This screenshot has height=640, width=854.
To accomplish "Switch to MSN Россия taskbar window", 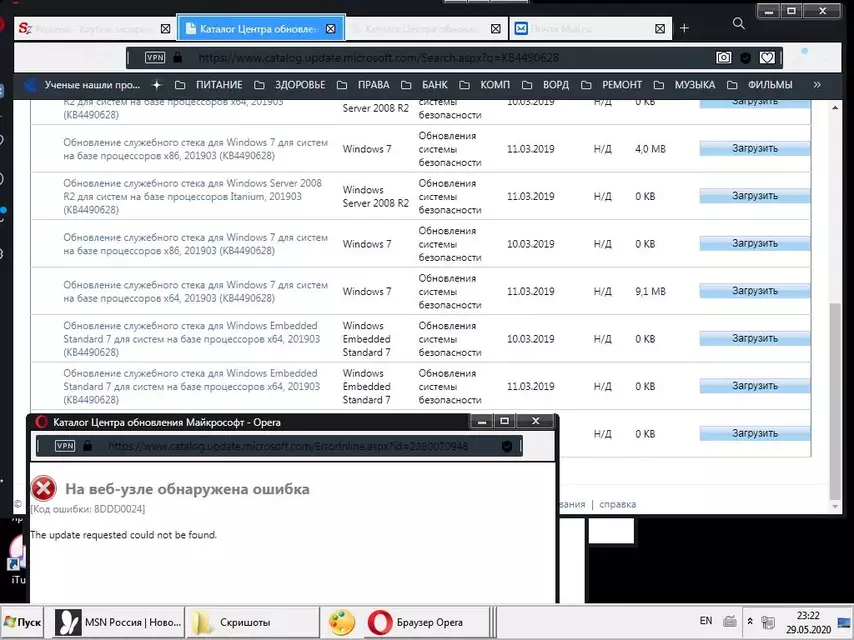I will click(x=119, y=622).
